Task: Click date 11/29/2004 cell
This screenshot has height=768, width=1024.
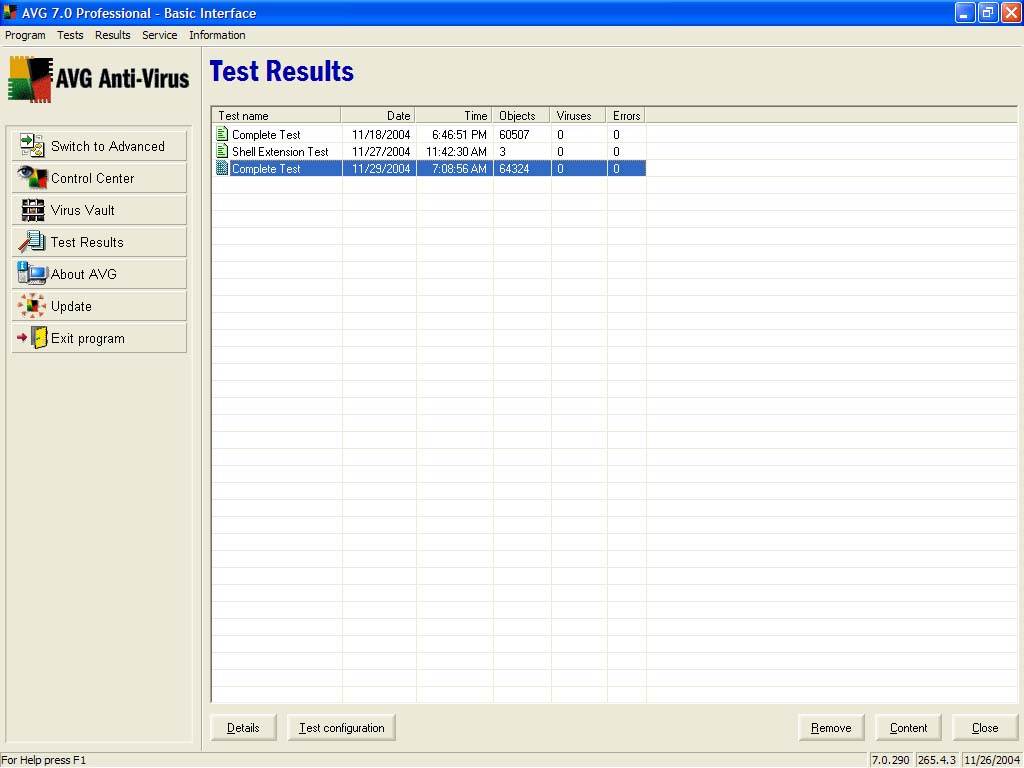Action: coord(381,168)
